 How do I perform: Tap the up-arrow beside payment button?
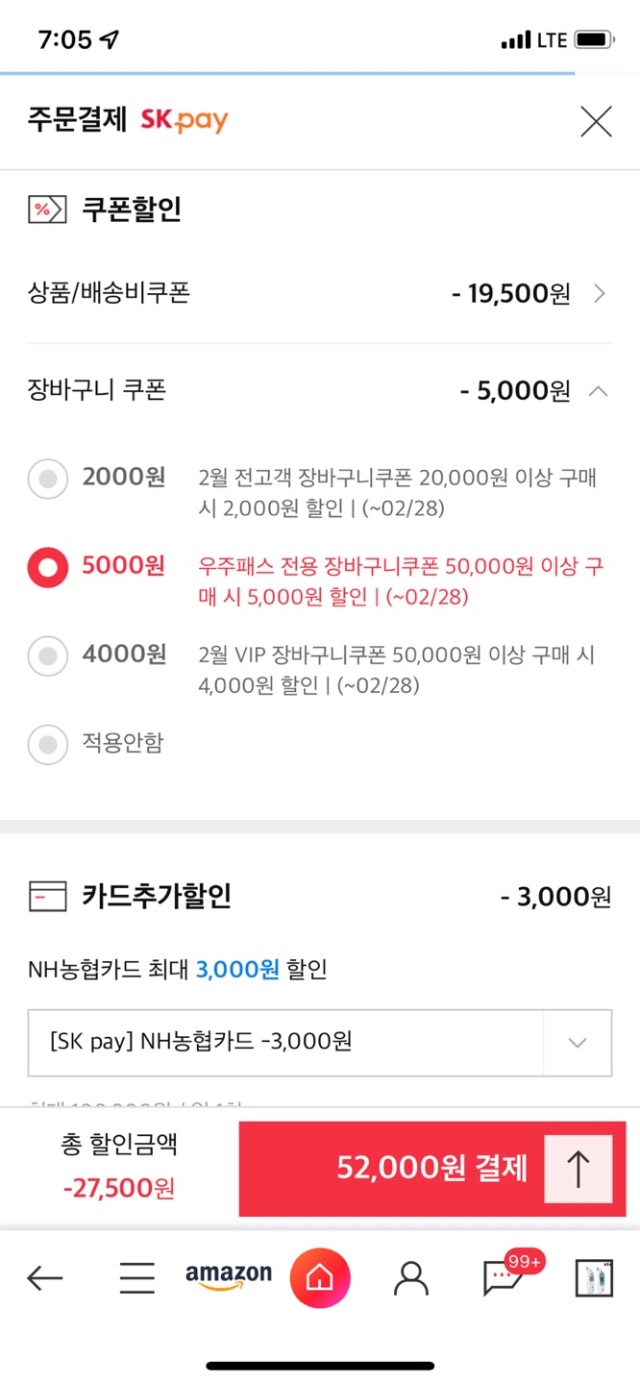click(578, 1169)
